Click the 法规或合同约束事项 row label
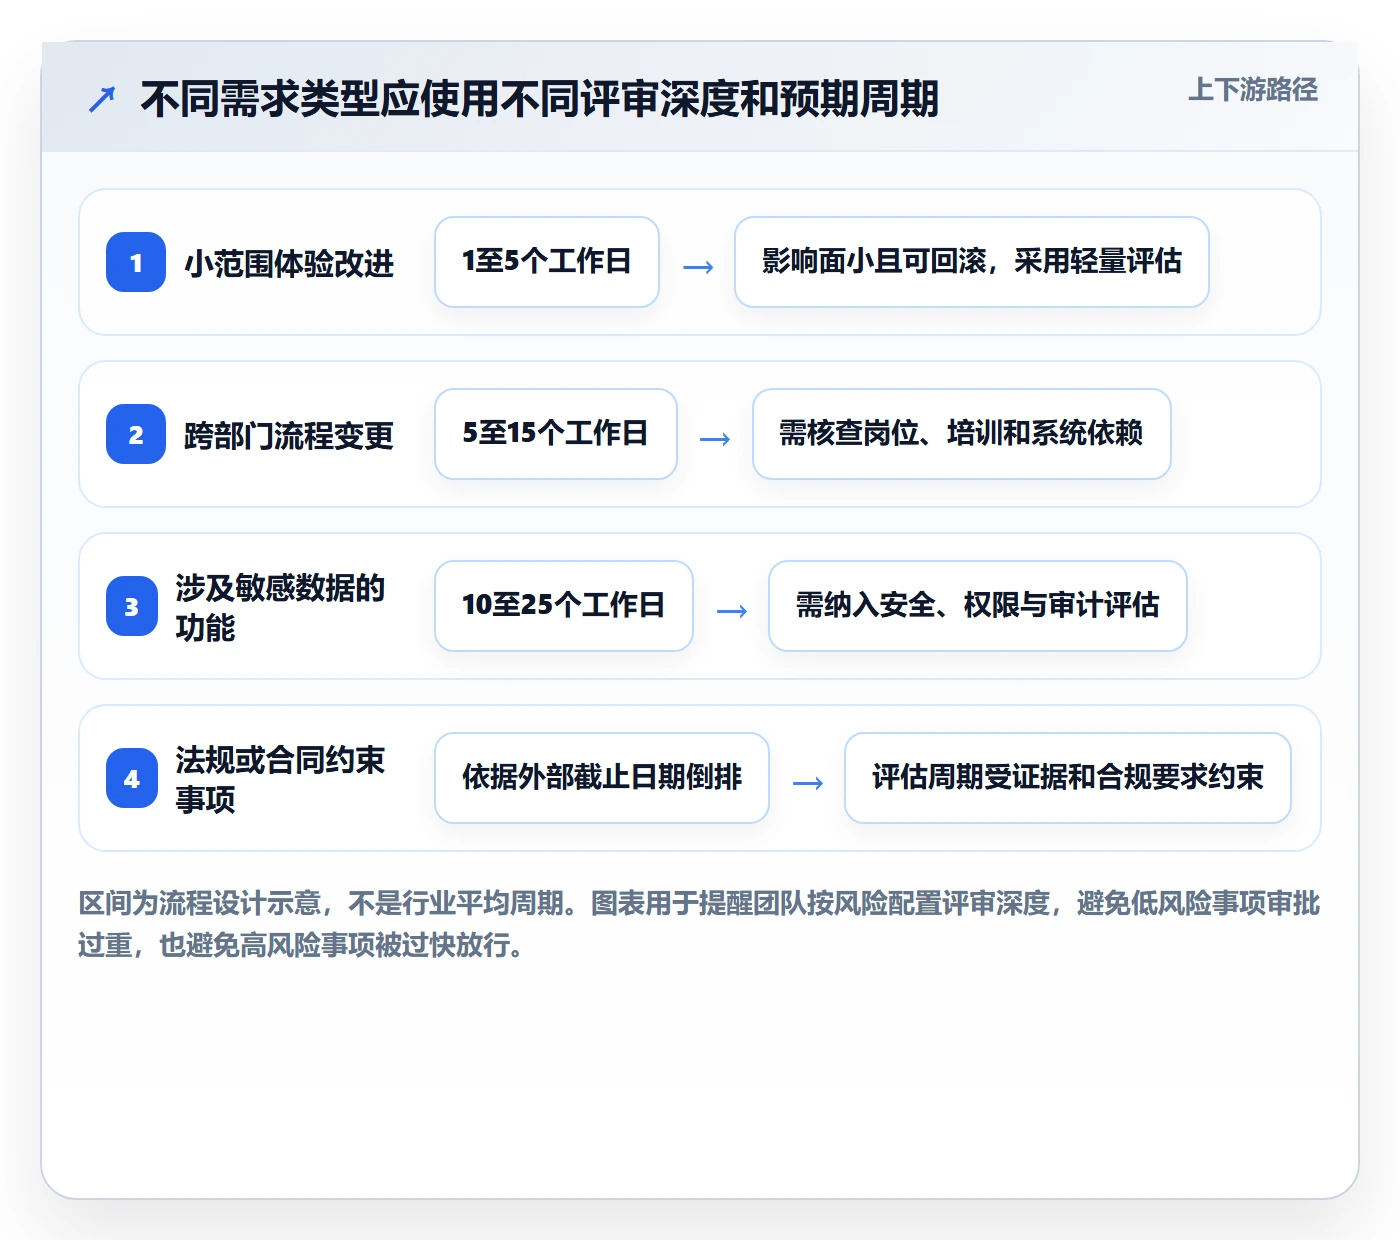This screenshot has width=1400, height=1240. click(x=280, y=779)
